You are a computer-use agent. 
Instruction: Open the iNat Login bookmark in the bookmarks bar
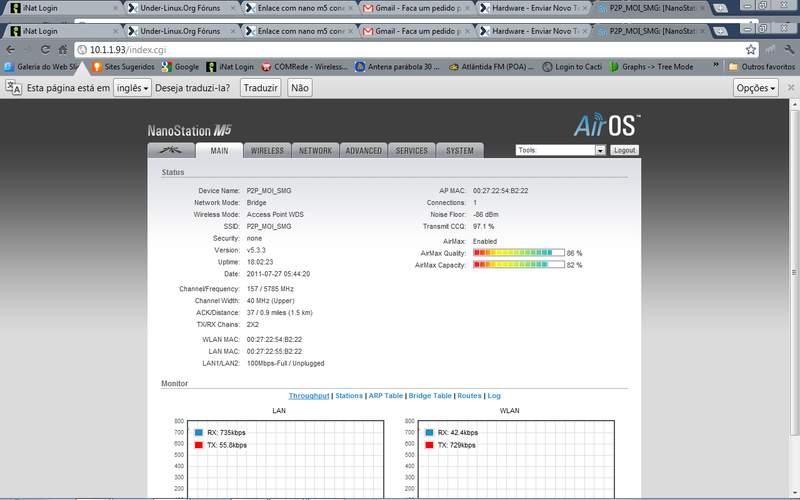(x=230, y=67)
